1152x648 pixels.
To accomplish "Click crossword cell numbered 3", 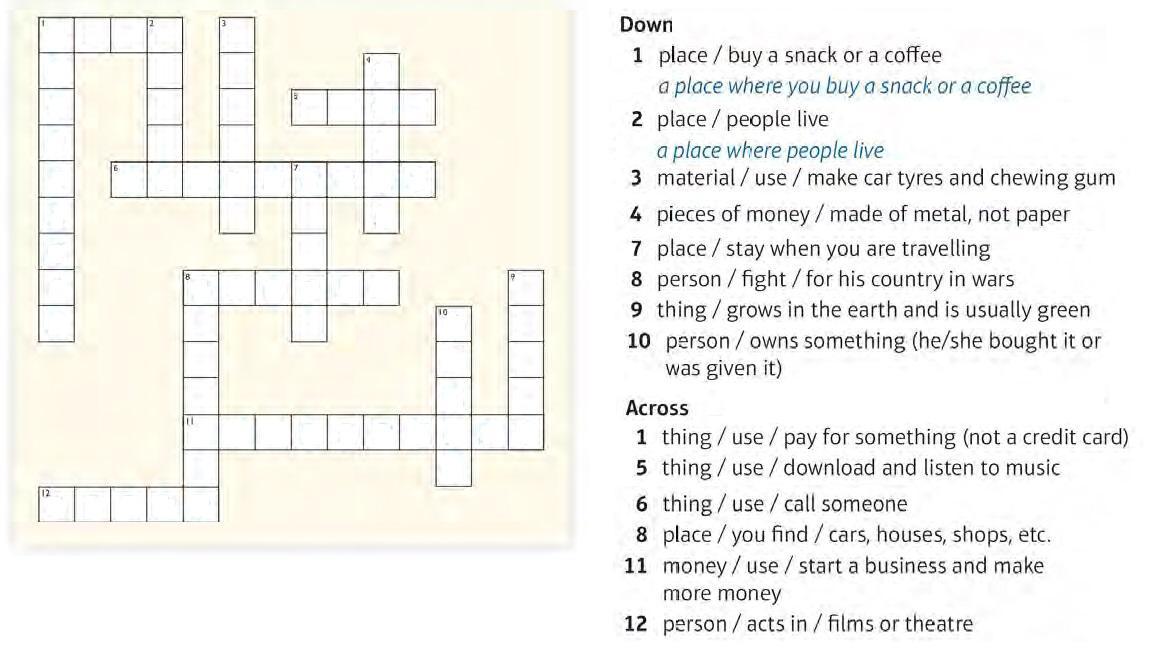I will tap(237, 35).
